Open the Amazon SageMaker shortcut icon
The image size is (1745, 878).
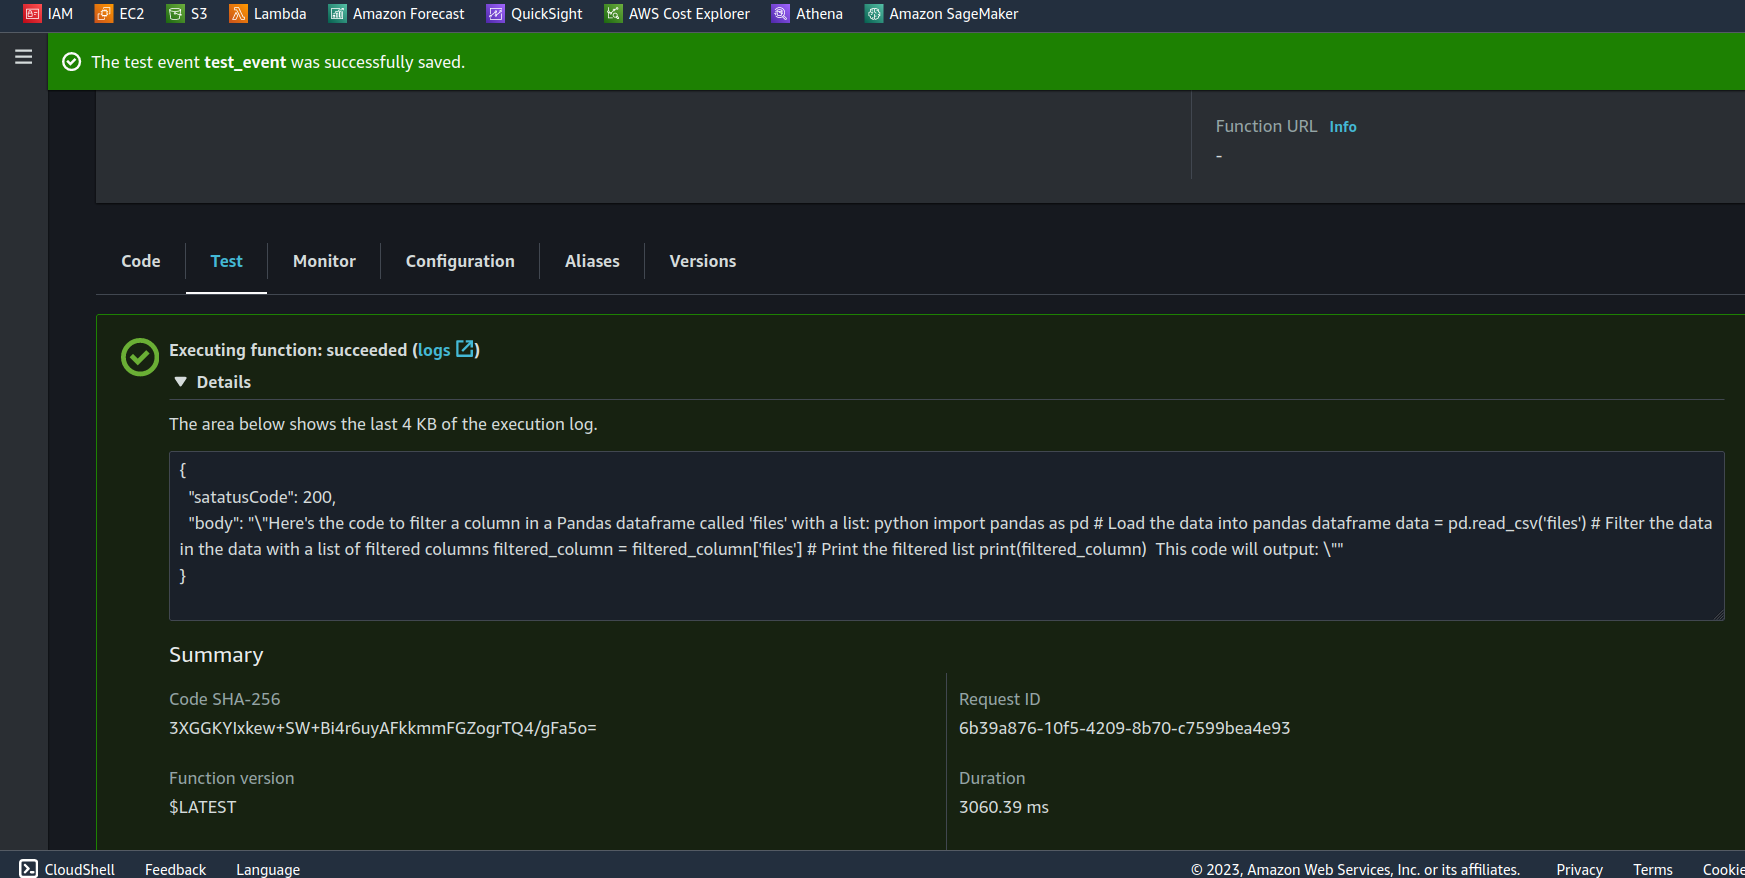point(874,14)
